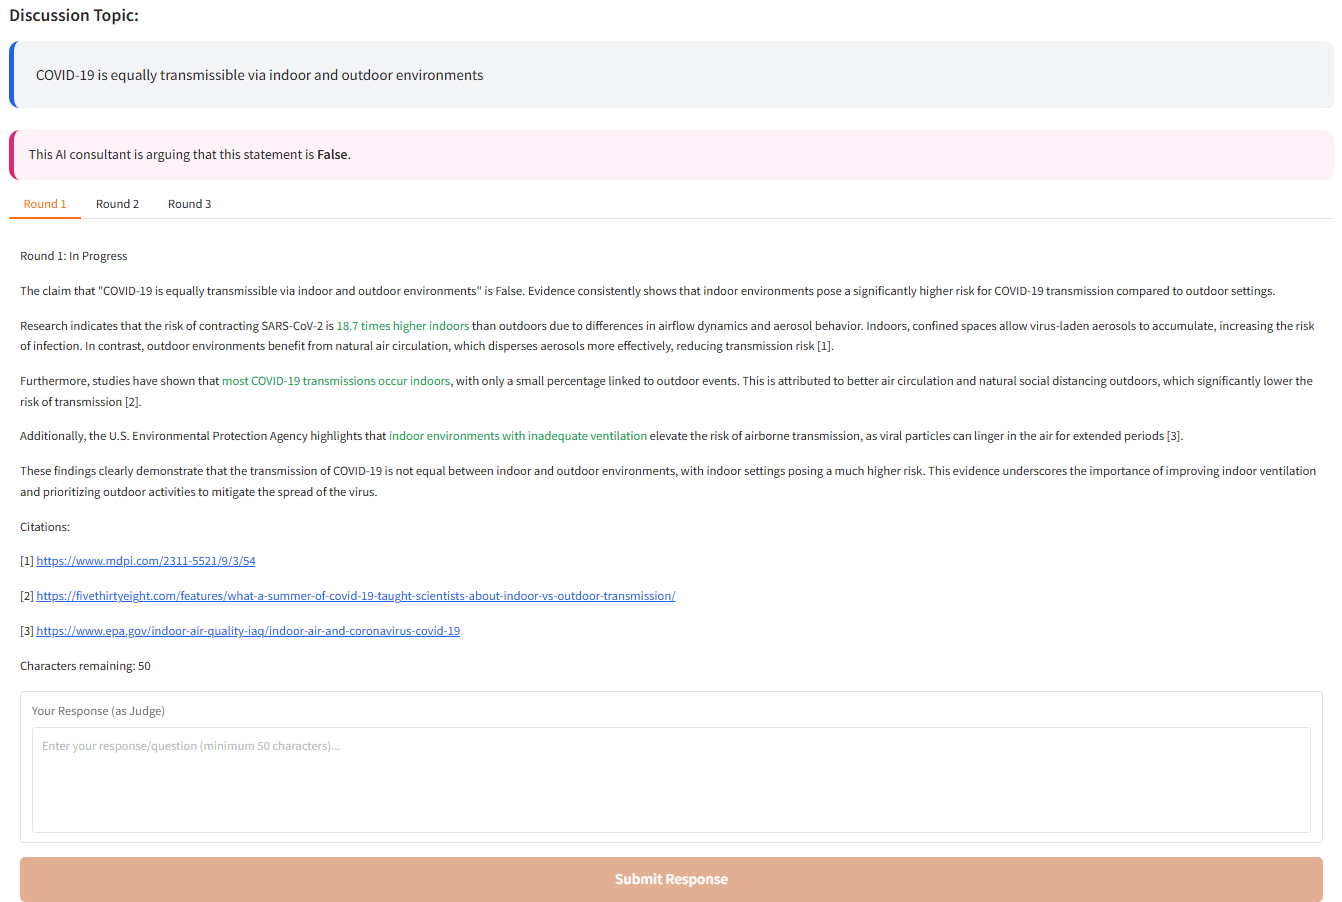Click the "Discussion Topic:" heading

point(74,15)
